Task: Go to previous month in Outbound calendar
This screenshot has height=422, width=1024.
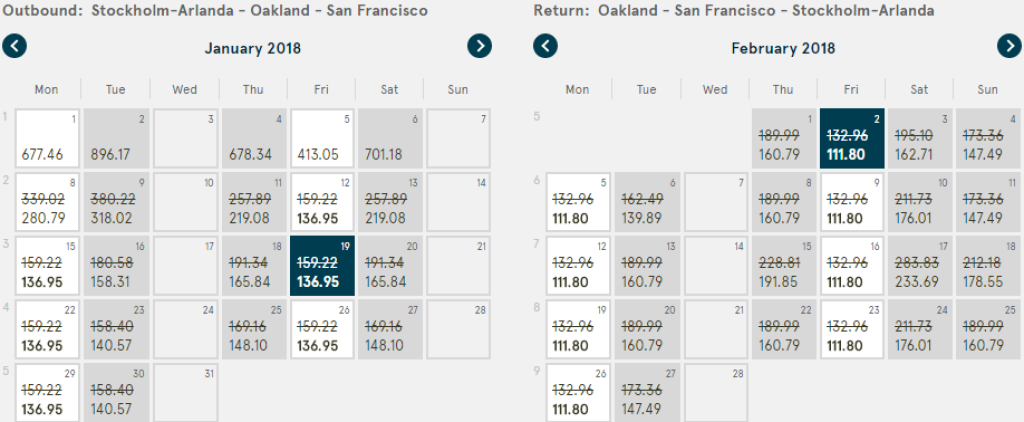Action: pos(16,45)
